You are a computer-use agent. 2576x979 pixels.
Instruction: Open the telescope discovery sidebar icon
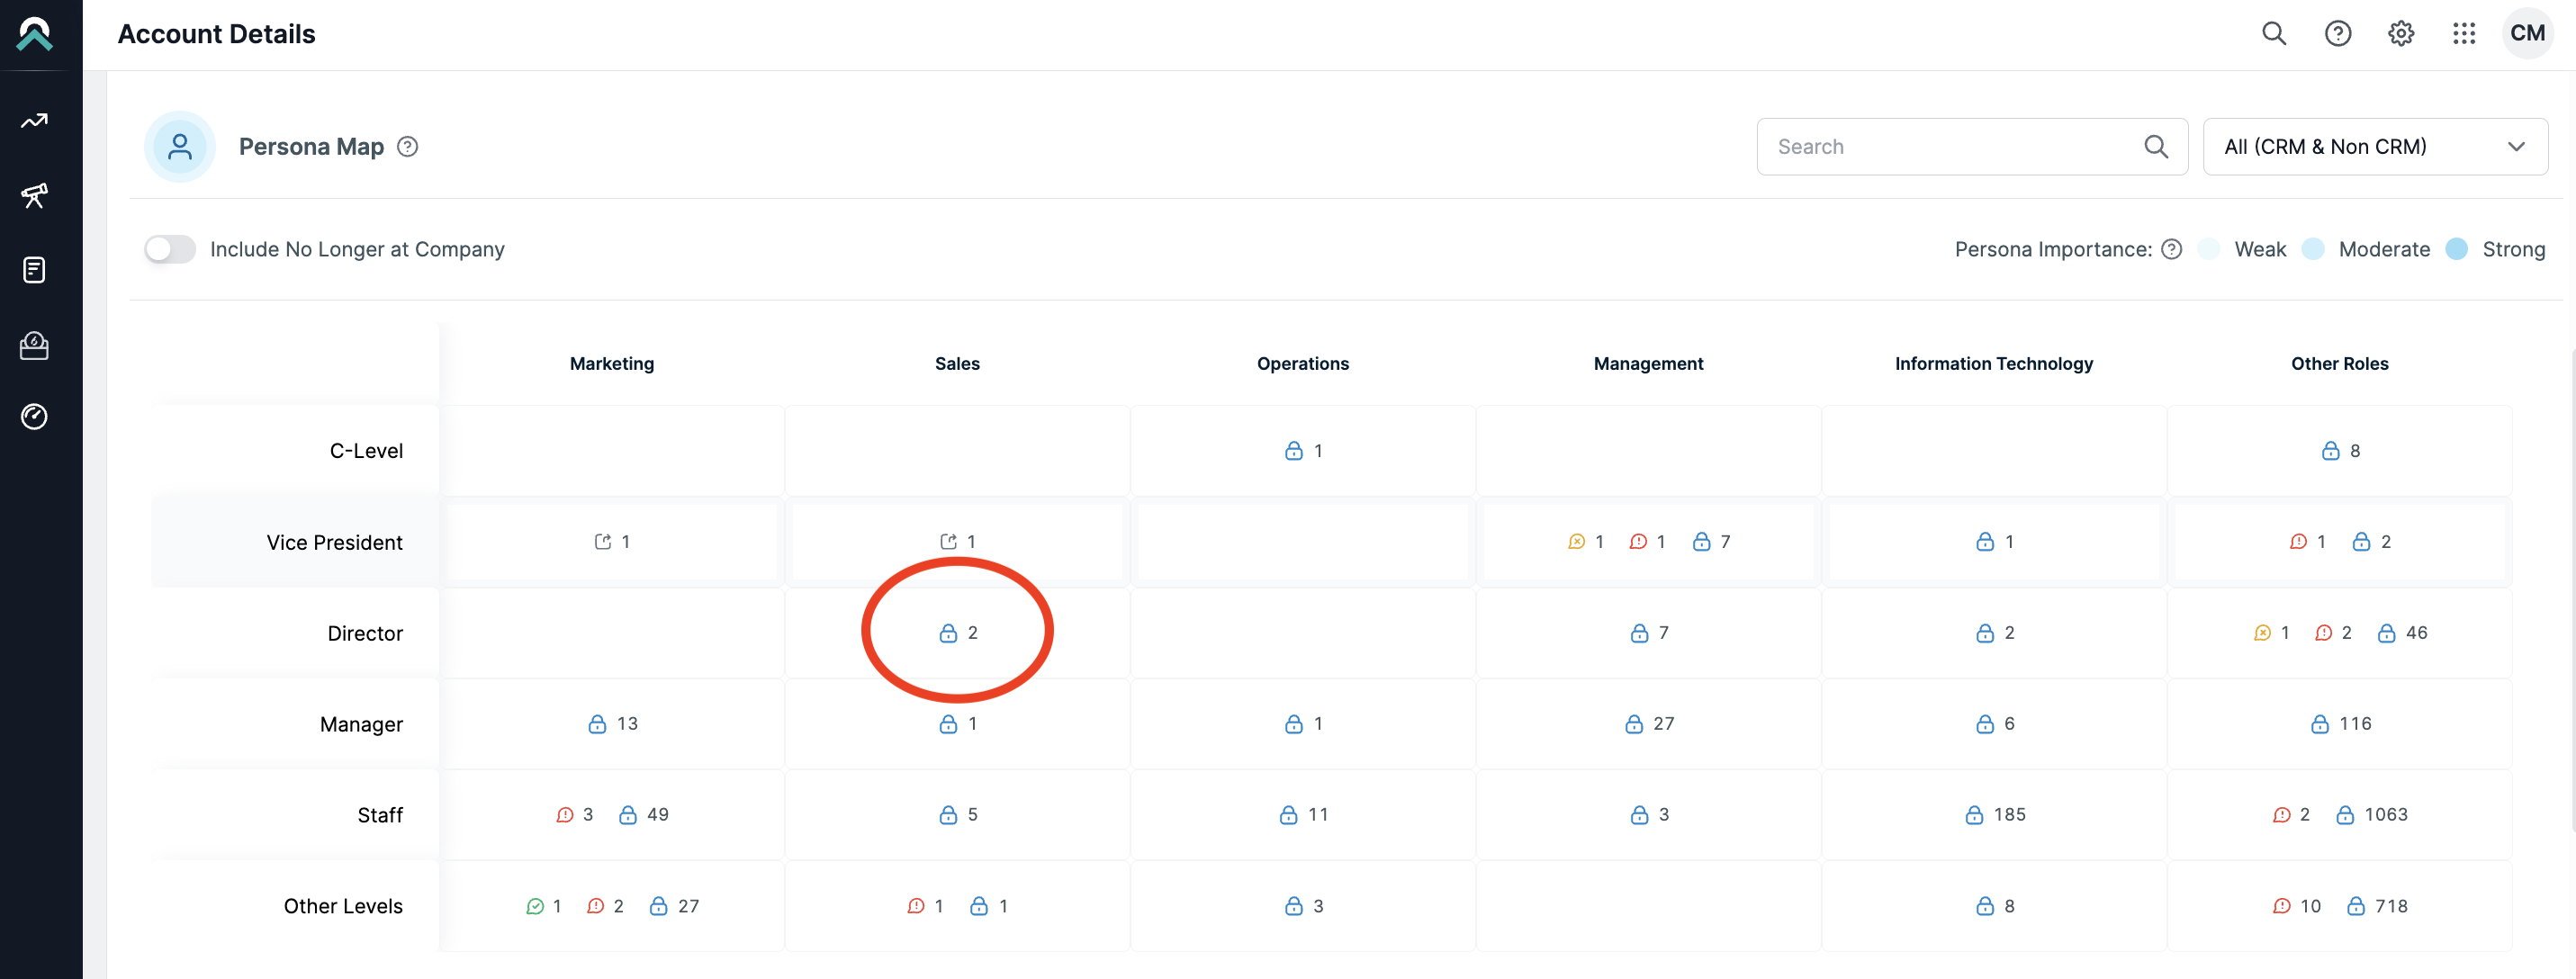coord(35,195)
